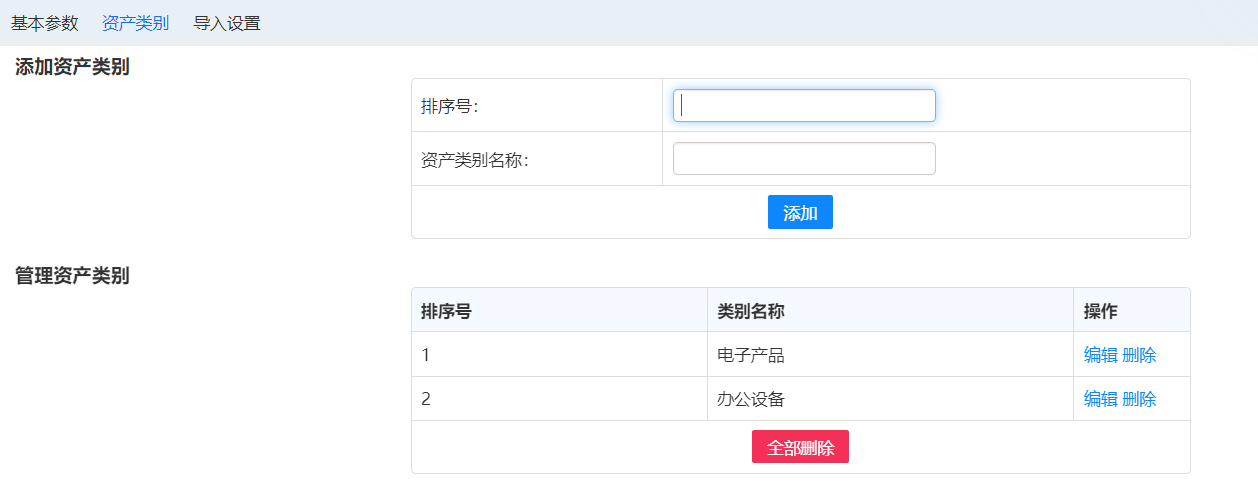
Task: Open the 基本参数 tab
Action: (x=44, y=23)
